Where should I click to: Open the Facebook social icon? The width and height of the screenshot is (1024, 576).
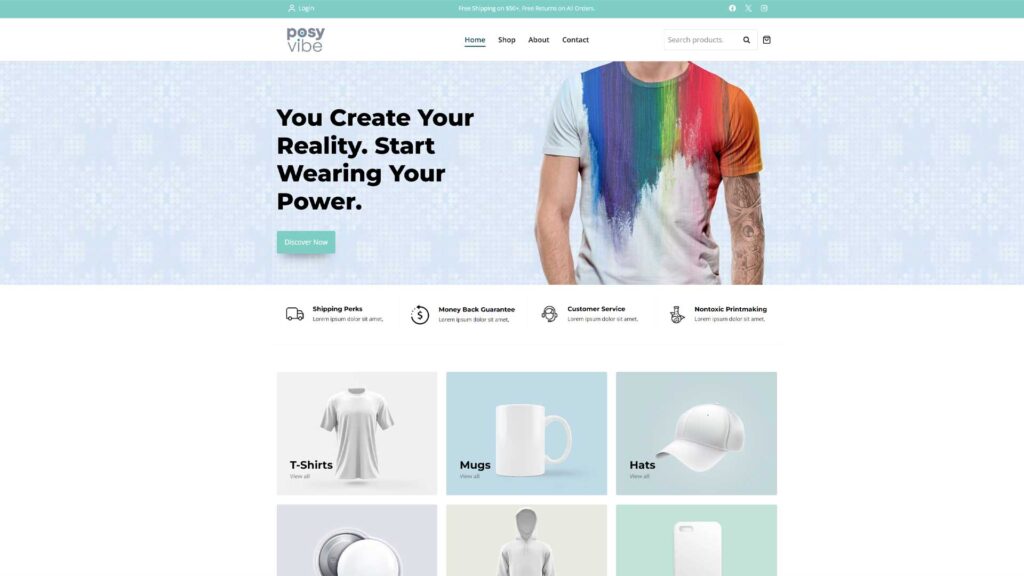tap(732, 8)
